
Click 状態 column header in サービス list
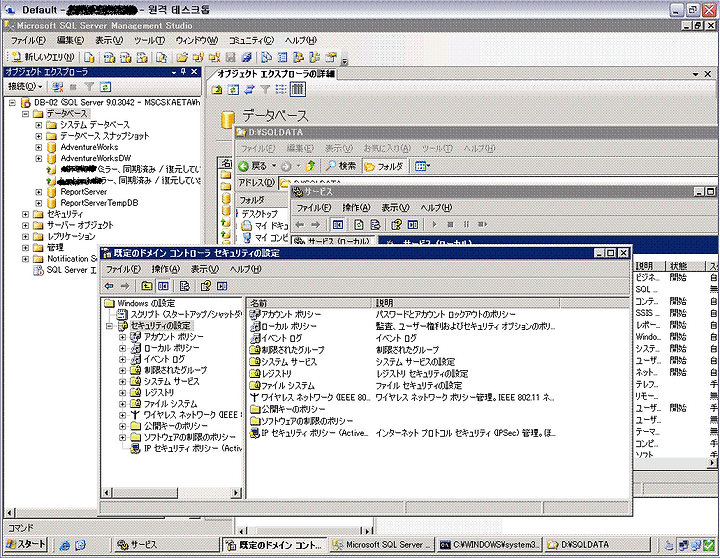pos(684,266)
